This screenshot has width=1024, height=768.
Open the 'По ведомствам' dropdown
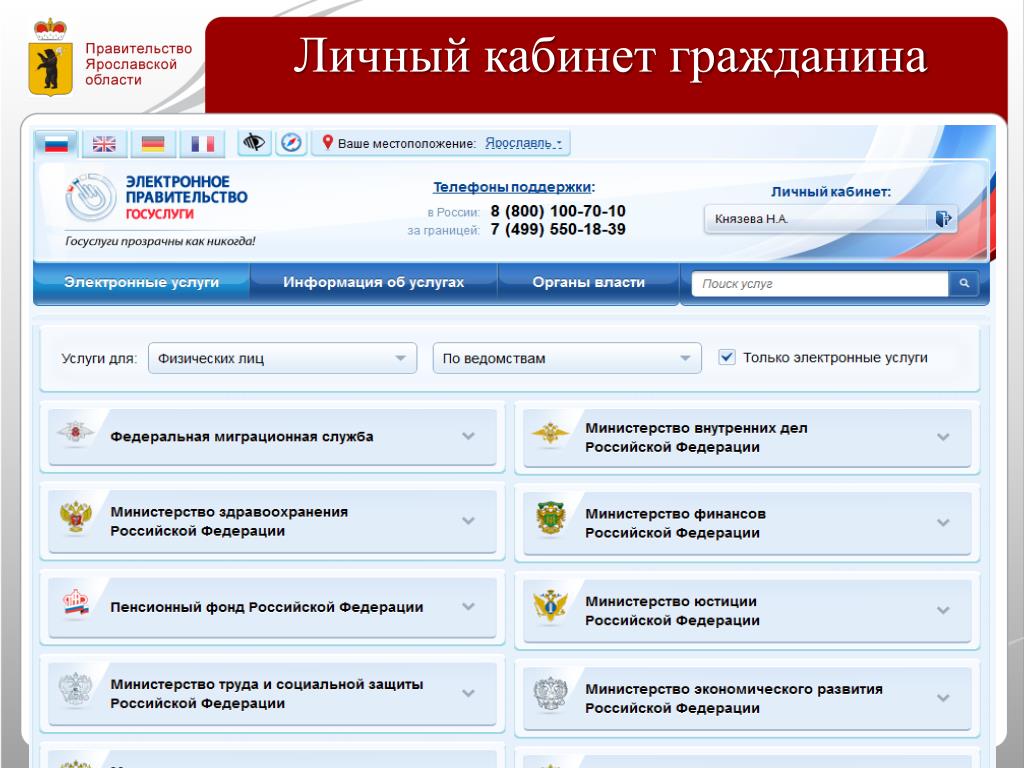click(567, 359)
